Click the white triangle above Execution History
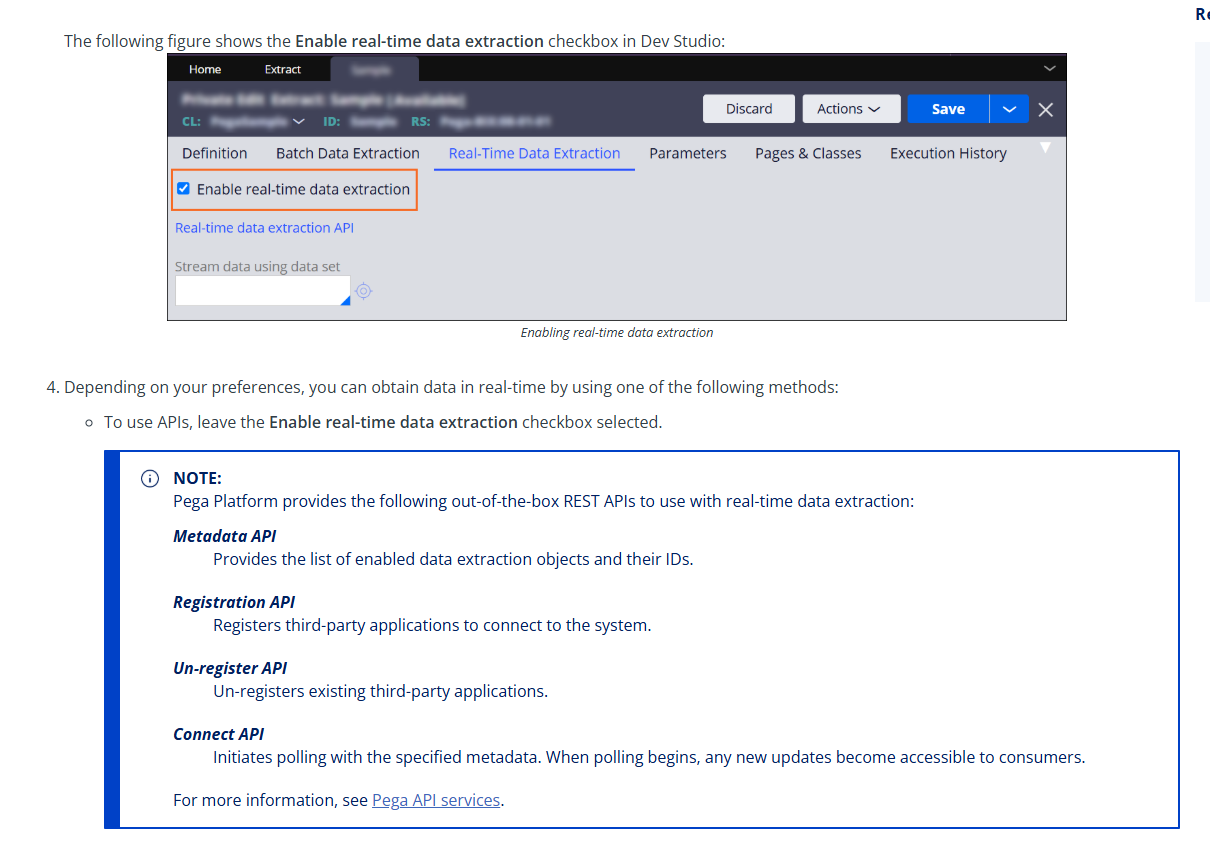 1044,146
